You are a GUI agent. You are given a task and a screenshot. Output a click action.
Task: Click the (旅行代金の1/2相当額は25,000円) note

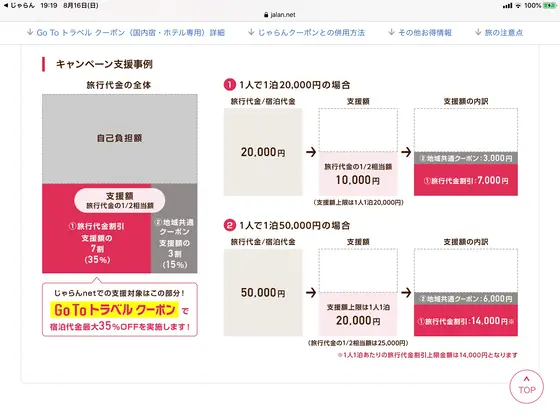tap(358, 343)
